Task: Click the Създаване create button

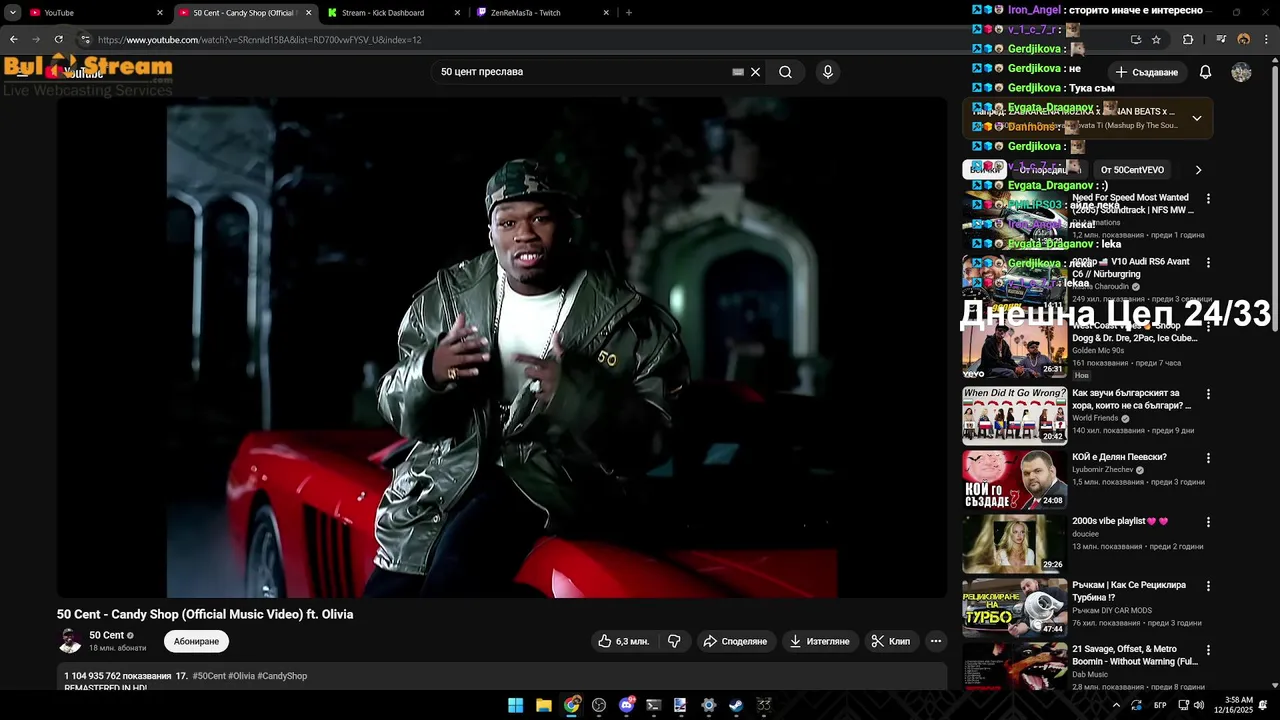Action: pos(1147,72)
